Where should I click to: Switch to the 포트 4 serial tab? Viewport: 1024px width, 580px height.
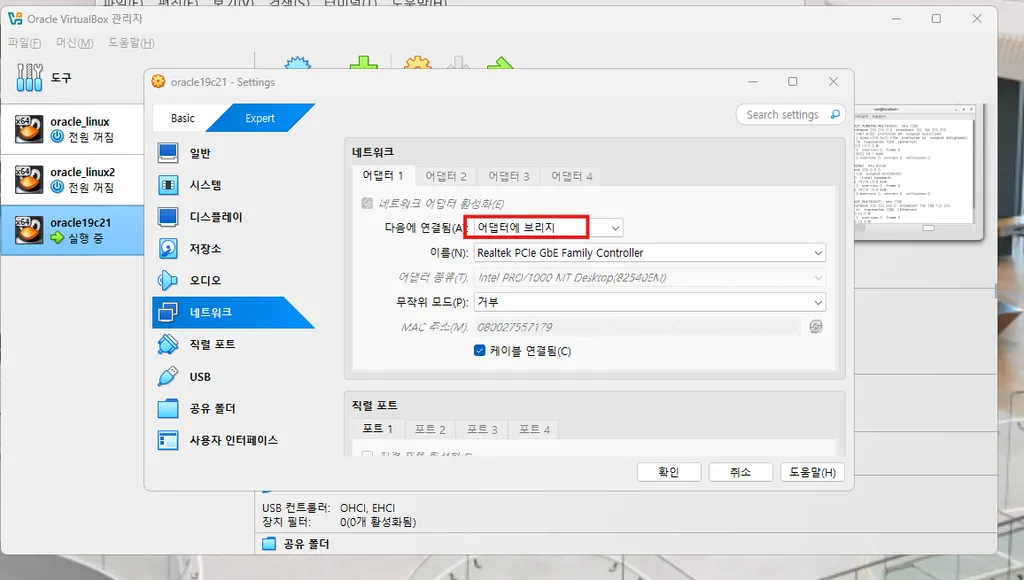(x=534, y=429)
